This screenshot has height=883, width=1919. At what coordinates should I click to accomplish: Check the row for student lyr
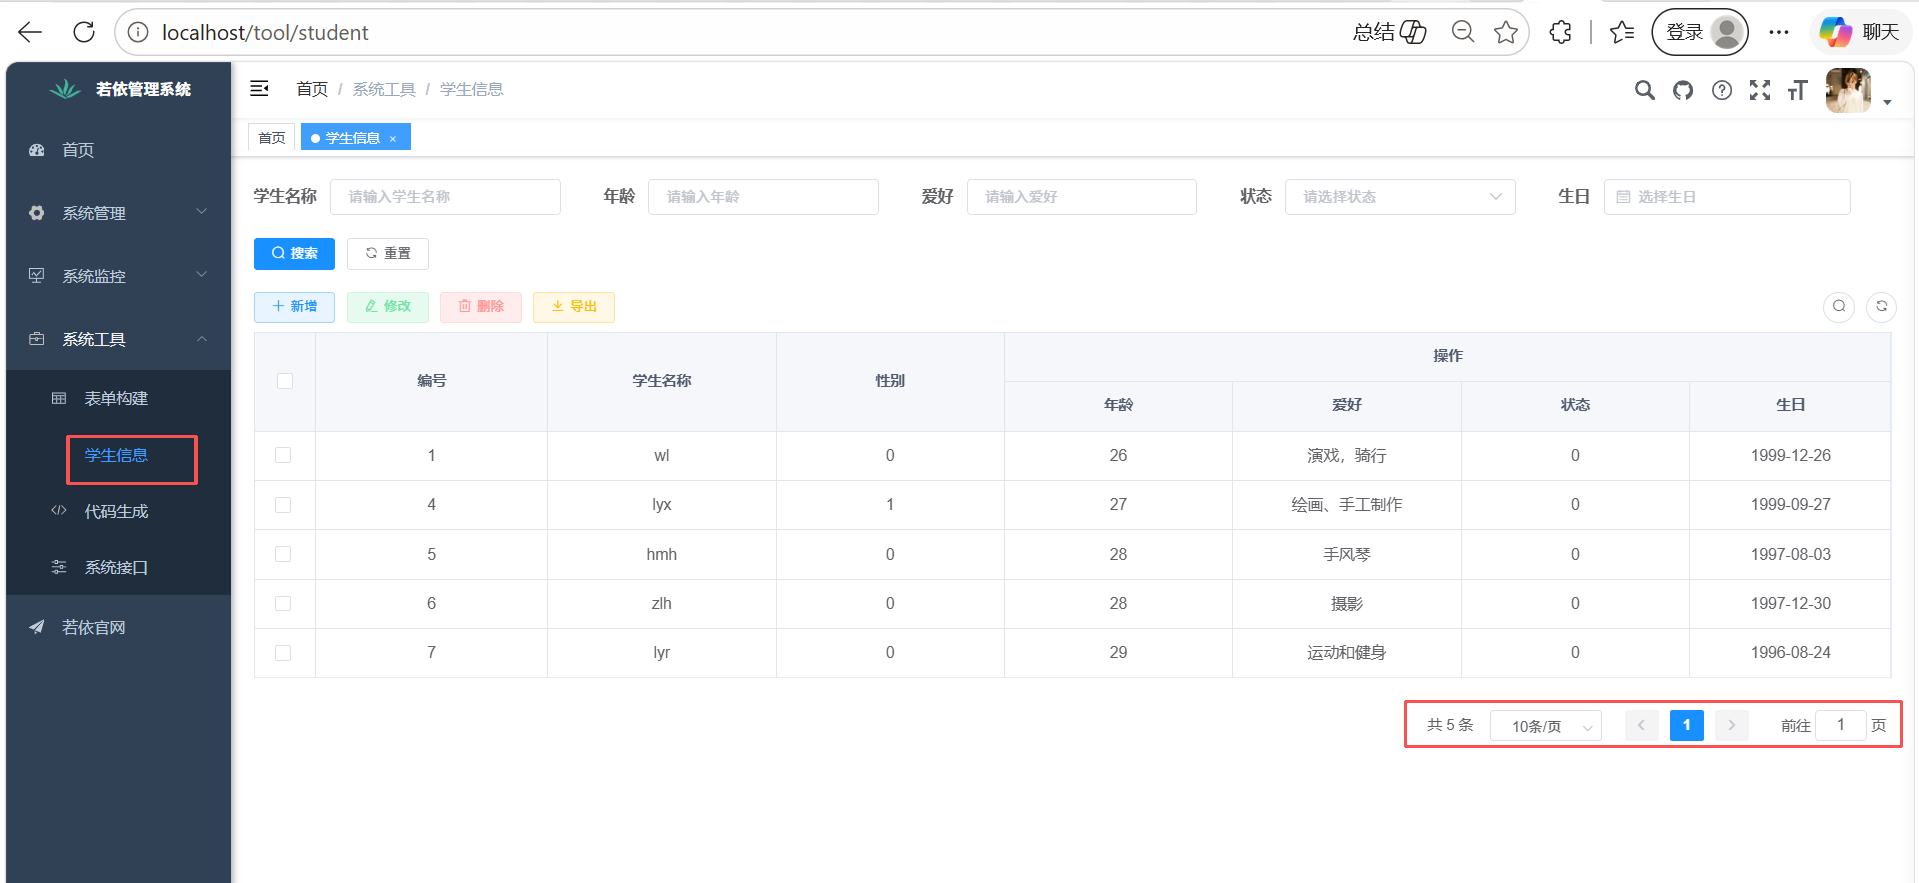tap(283, 653)
